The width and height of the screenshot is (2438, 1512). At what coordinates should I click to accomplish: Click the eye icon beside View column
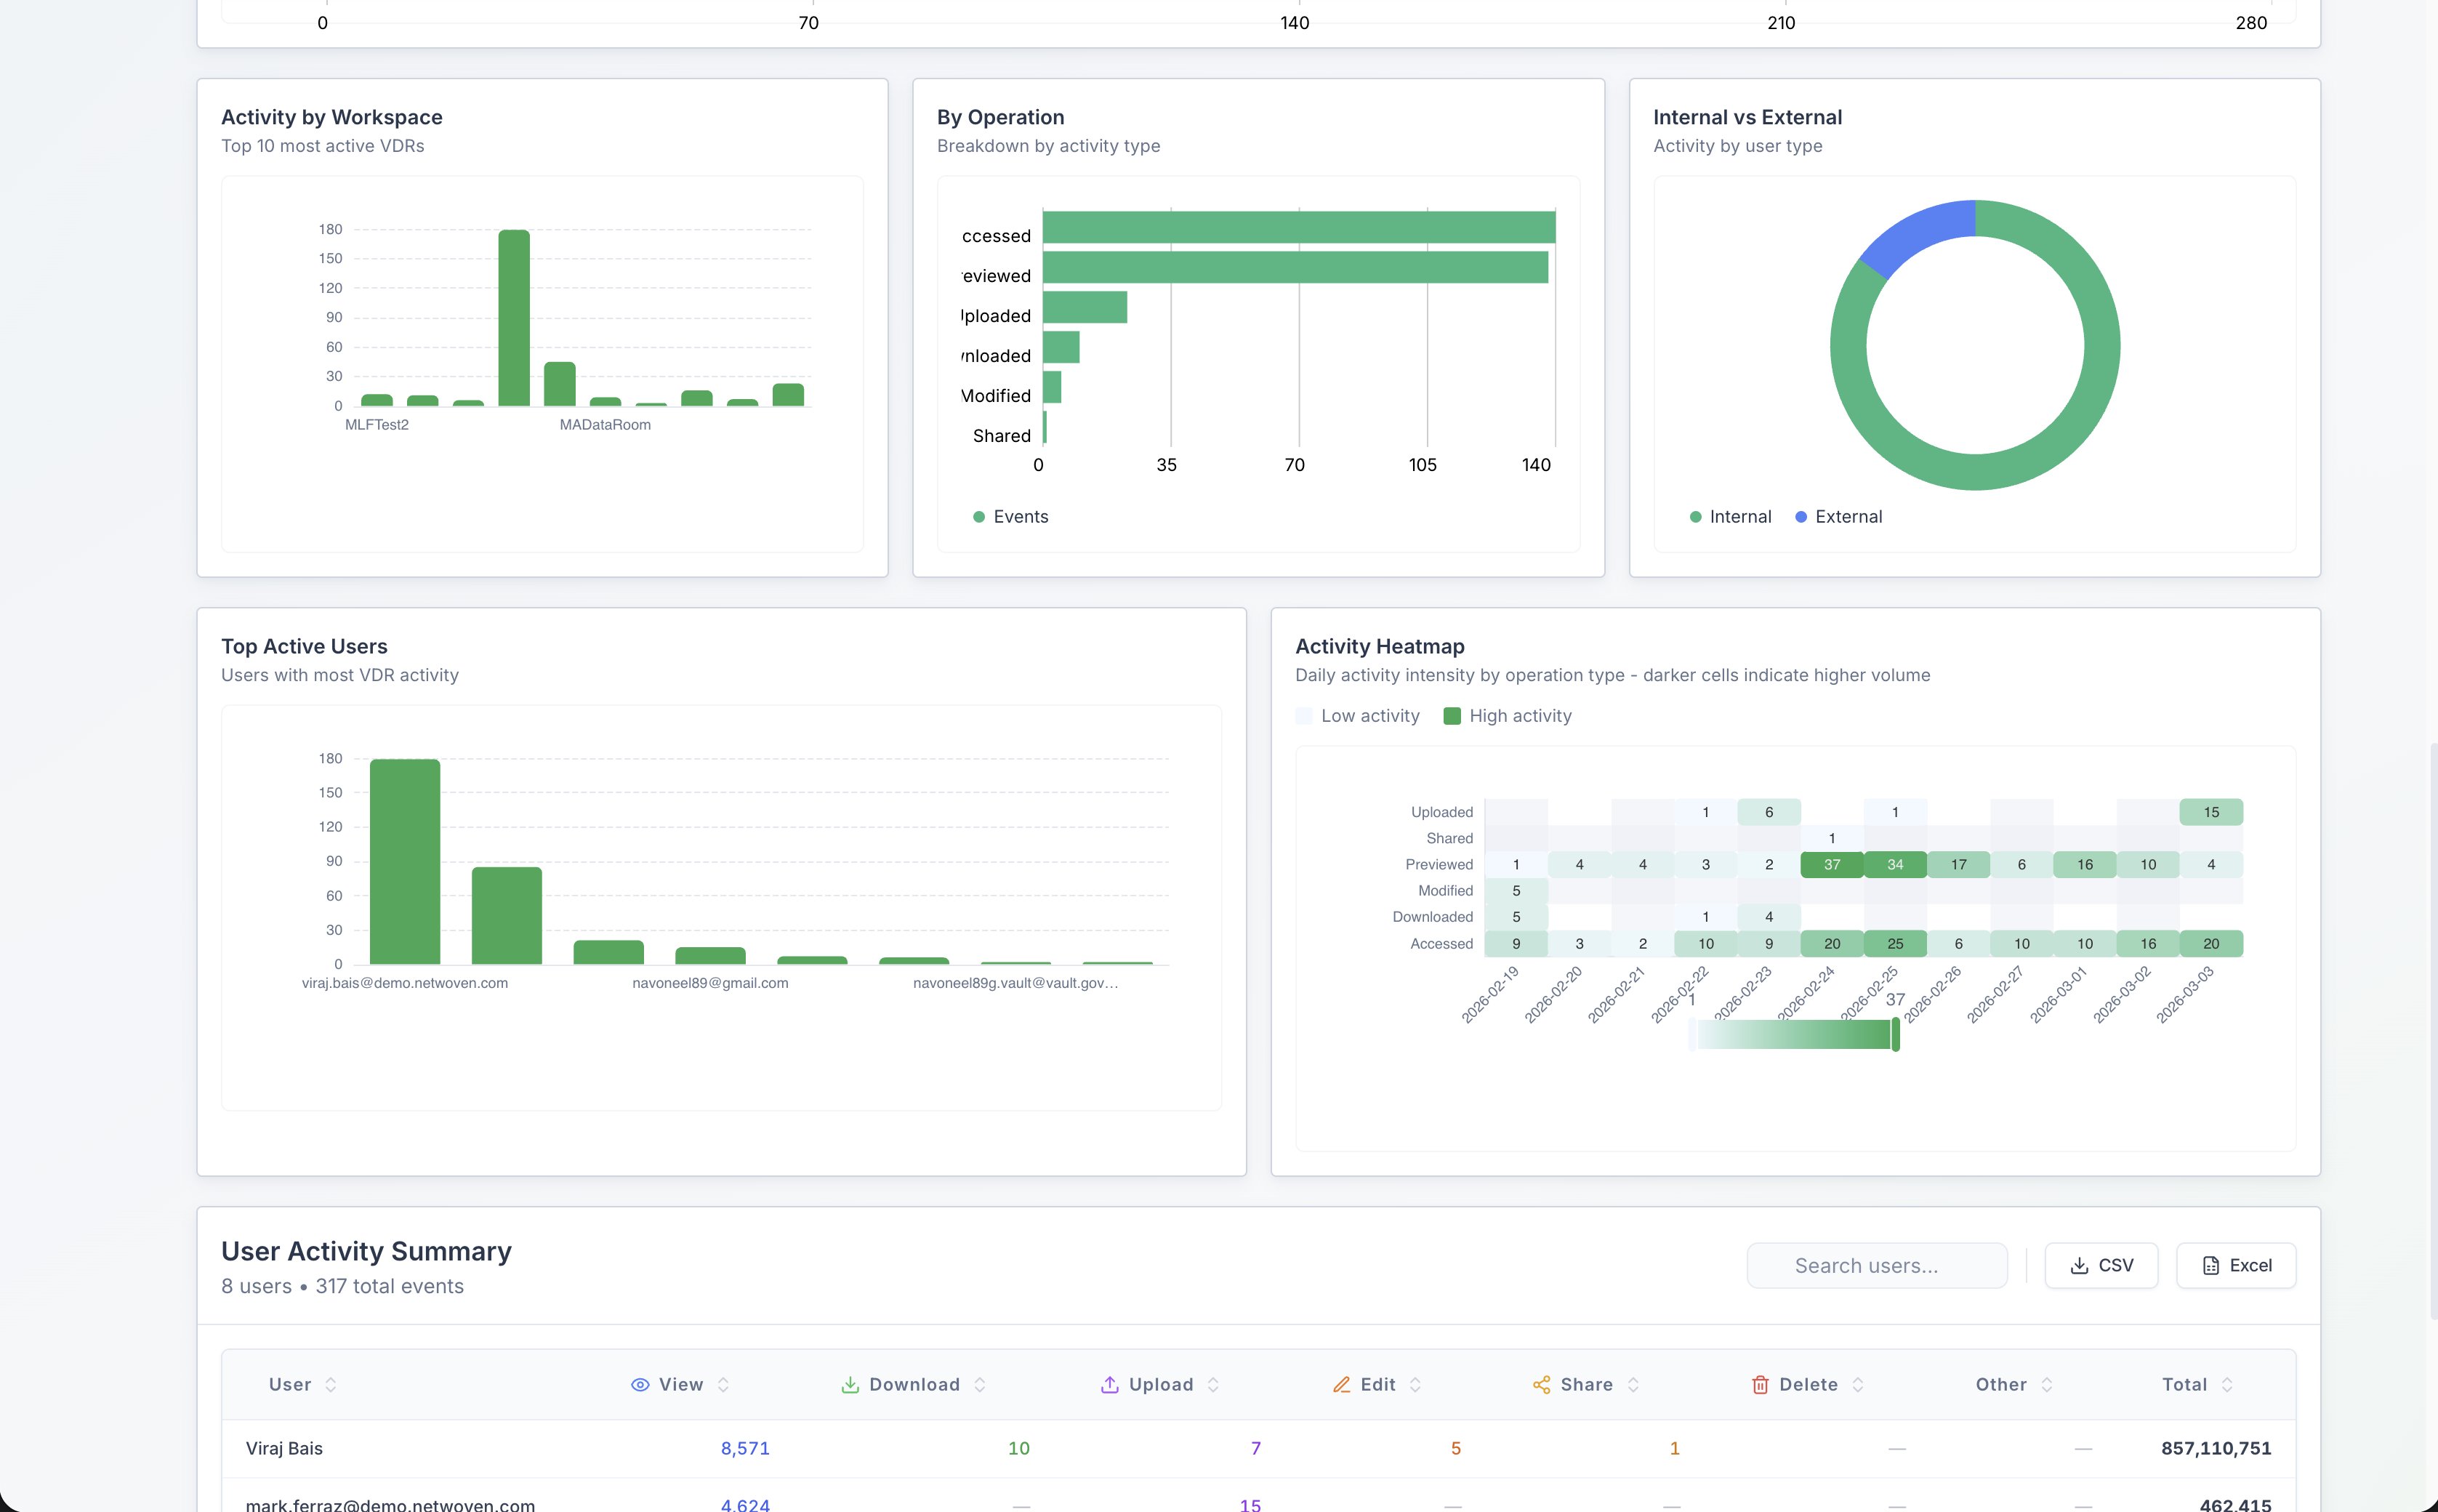[640, 1384]
